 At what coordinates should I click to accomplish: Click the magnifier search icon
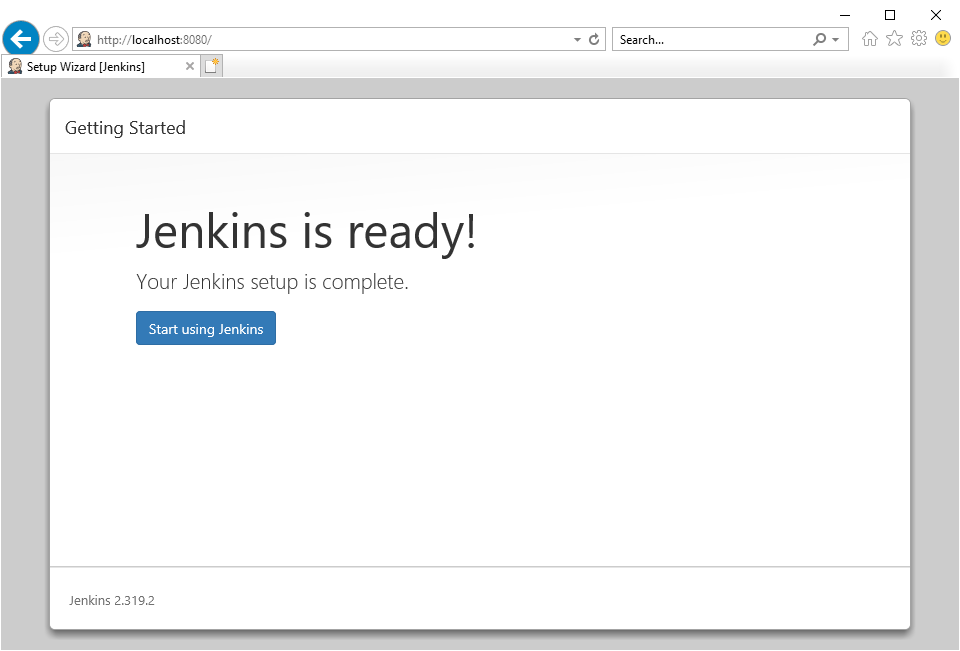819,40
